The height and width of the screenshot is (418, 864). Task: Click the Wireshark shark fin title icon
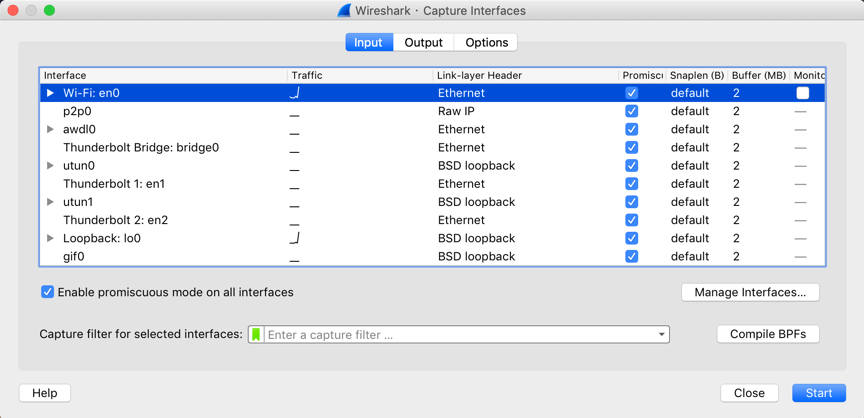tap(344, 10)
